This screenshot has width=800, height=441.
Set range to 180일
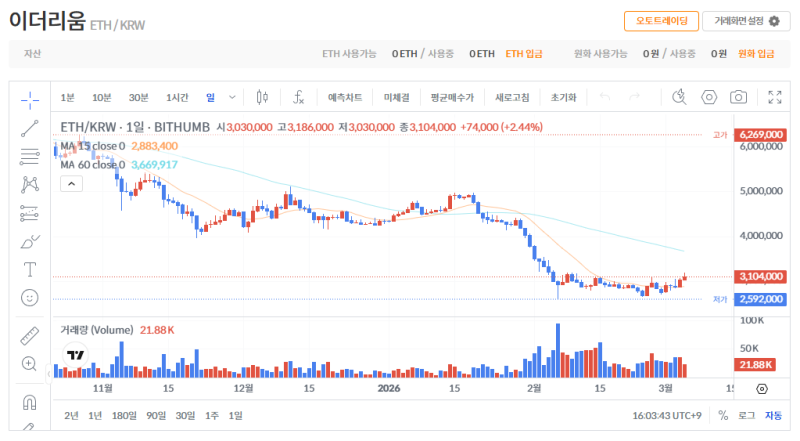coord(124,415)
